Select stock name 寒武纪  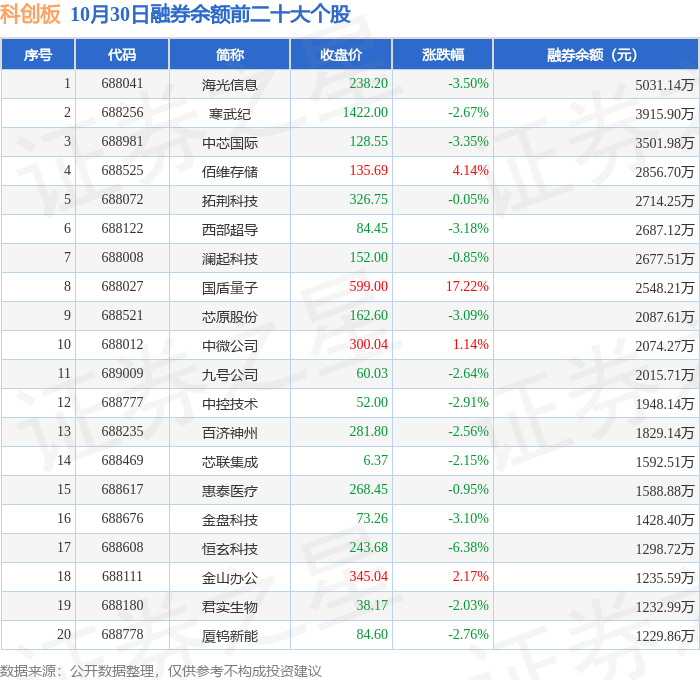[x=229, y=113]
